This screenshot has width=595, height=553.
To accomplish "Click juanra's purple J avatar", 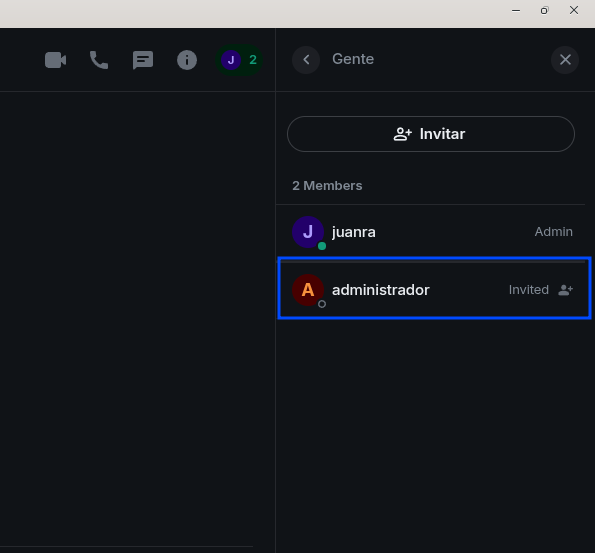I will tap(308, 232).
